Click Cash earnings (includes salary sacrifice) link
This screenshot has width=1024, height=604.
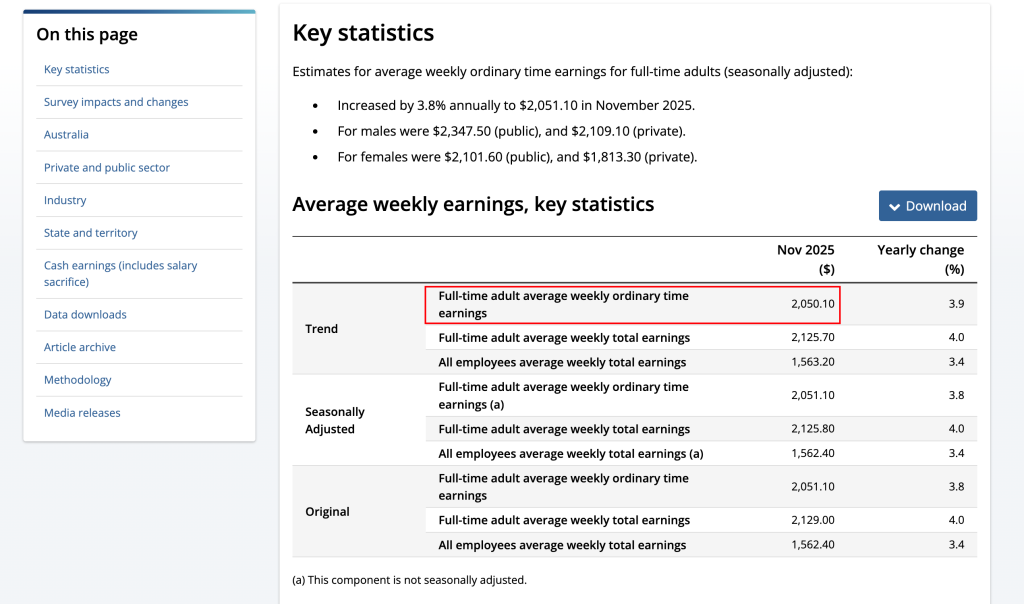(120, 273)
